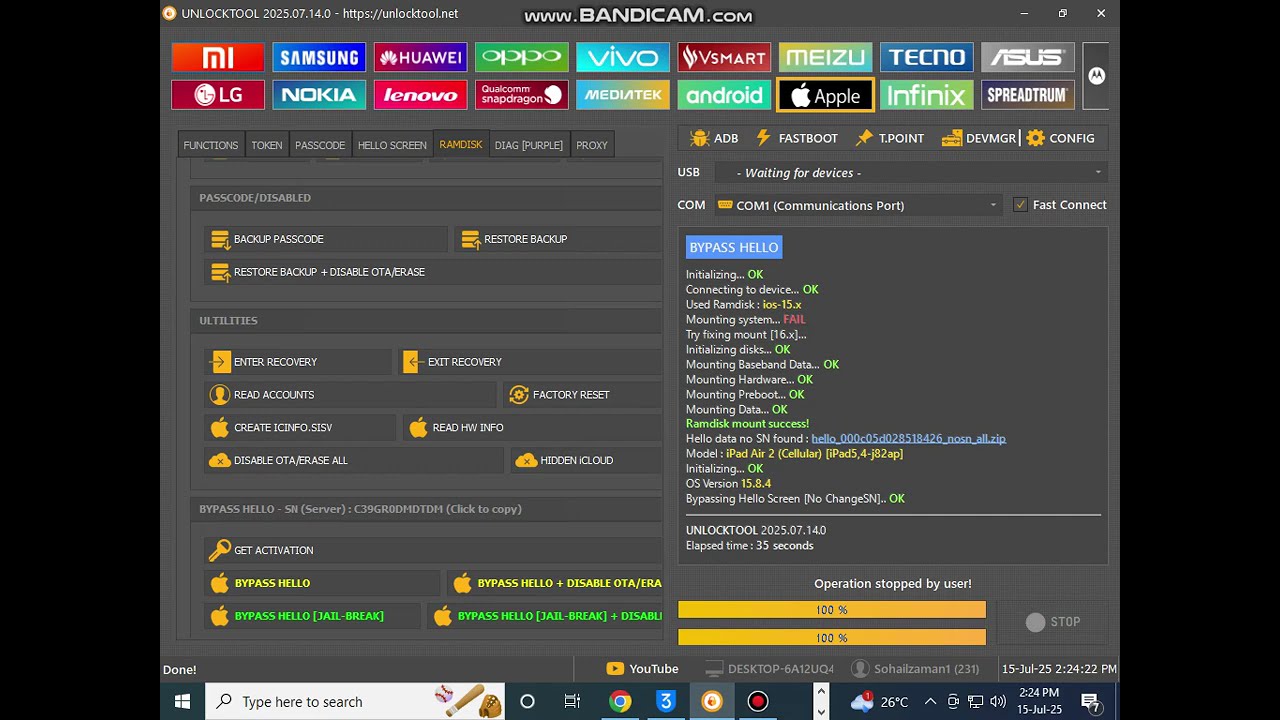Select the Samsung brand tile

[319, 57]
